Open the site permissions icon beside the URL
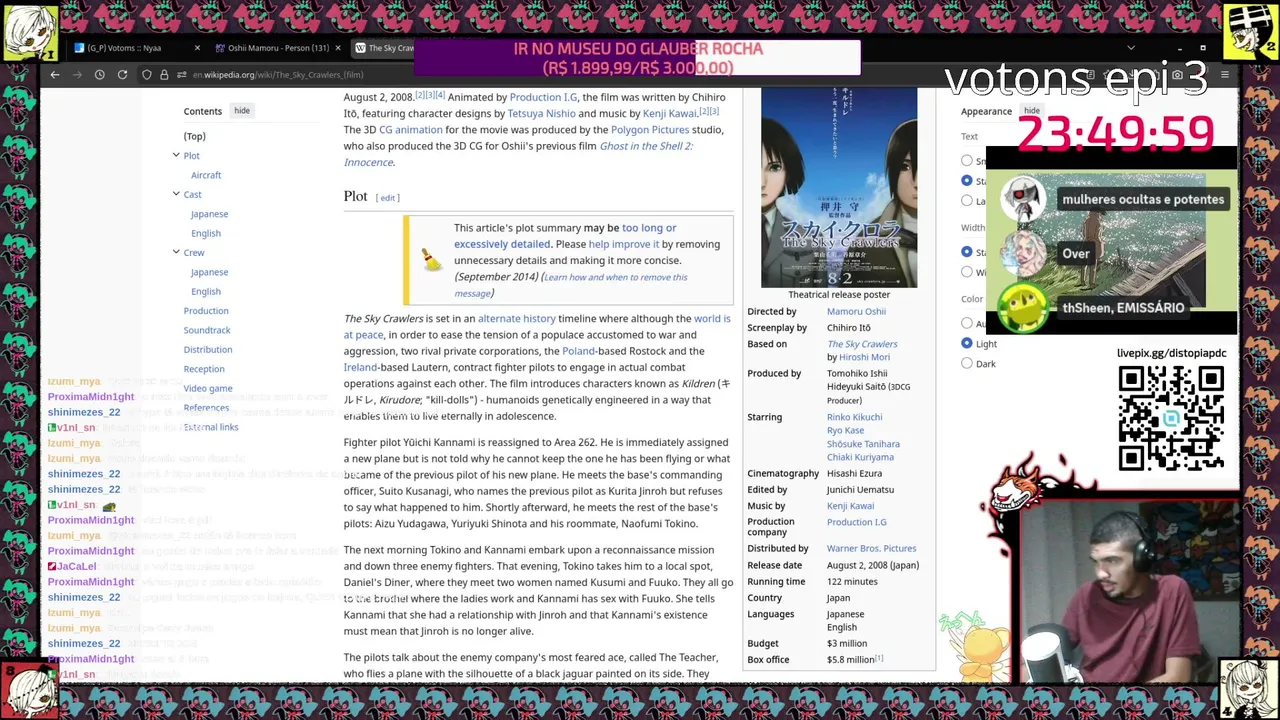1280x720 pixels. pyautogui.click(x=181, y=75)
